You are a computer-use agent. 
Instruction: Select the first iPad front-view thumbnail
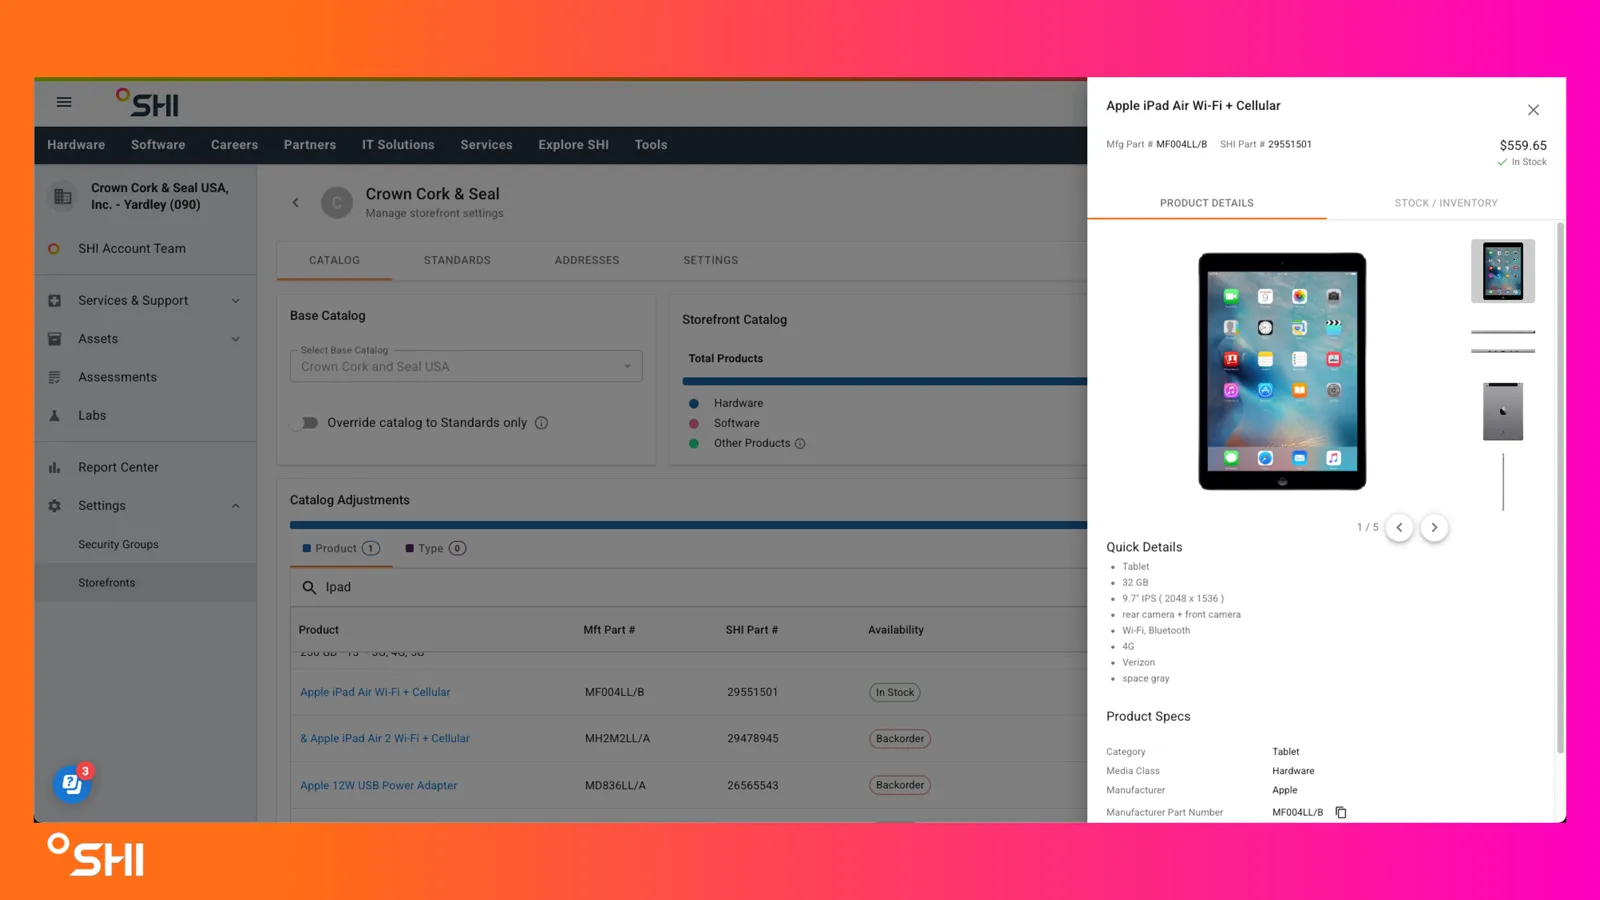coord(1503,271)
